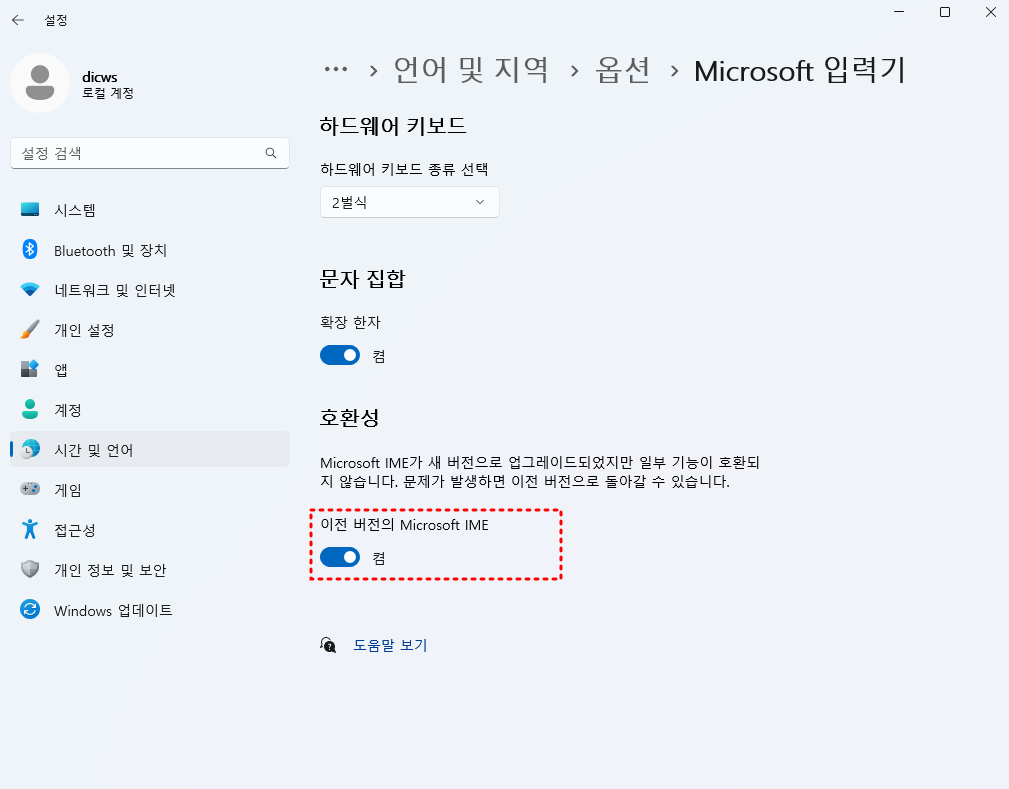Click the 하드웨어 키보드 section heading

[393, 125]
